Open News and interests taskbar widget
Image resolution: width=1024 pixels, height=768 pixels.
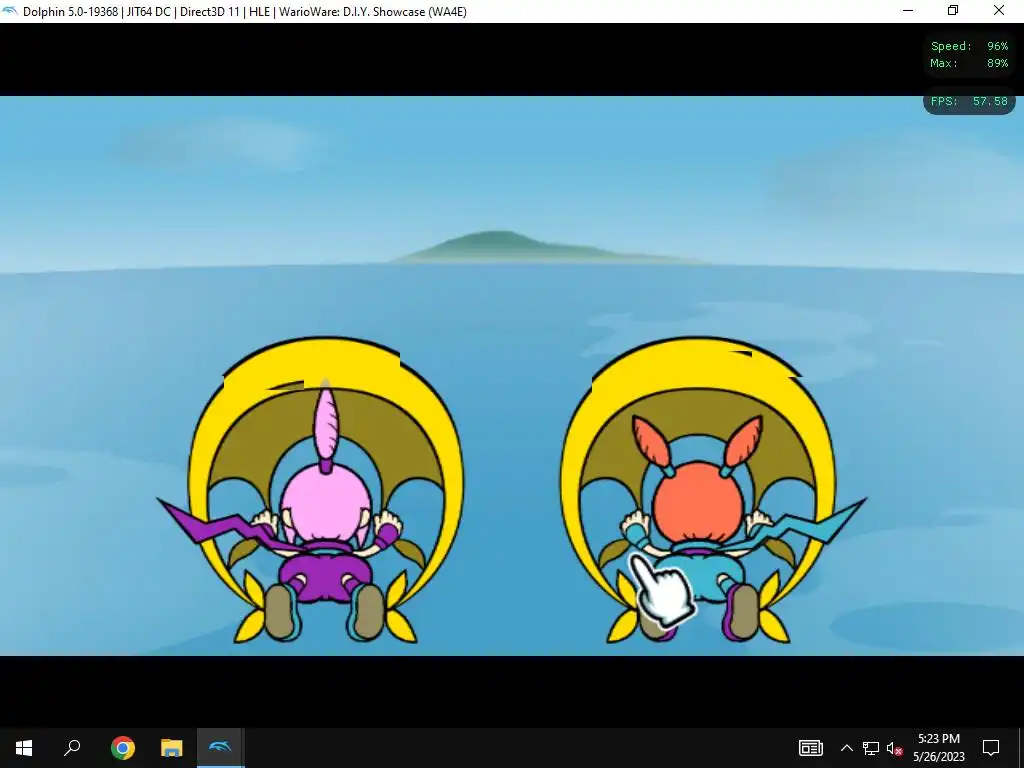(x=810, y=748)
